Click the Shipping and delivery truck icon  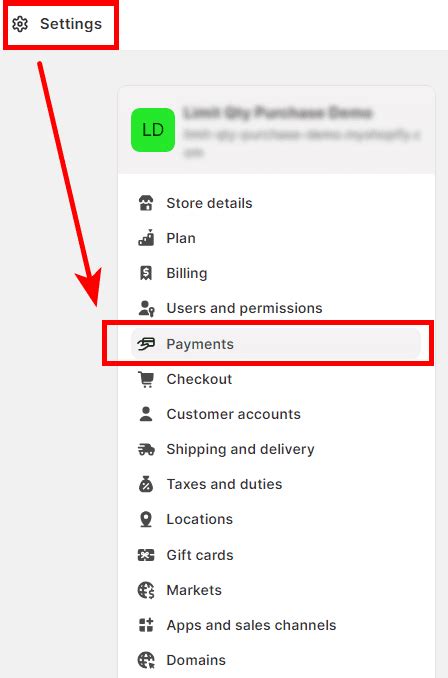[x=146, y=449]
